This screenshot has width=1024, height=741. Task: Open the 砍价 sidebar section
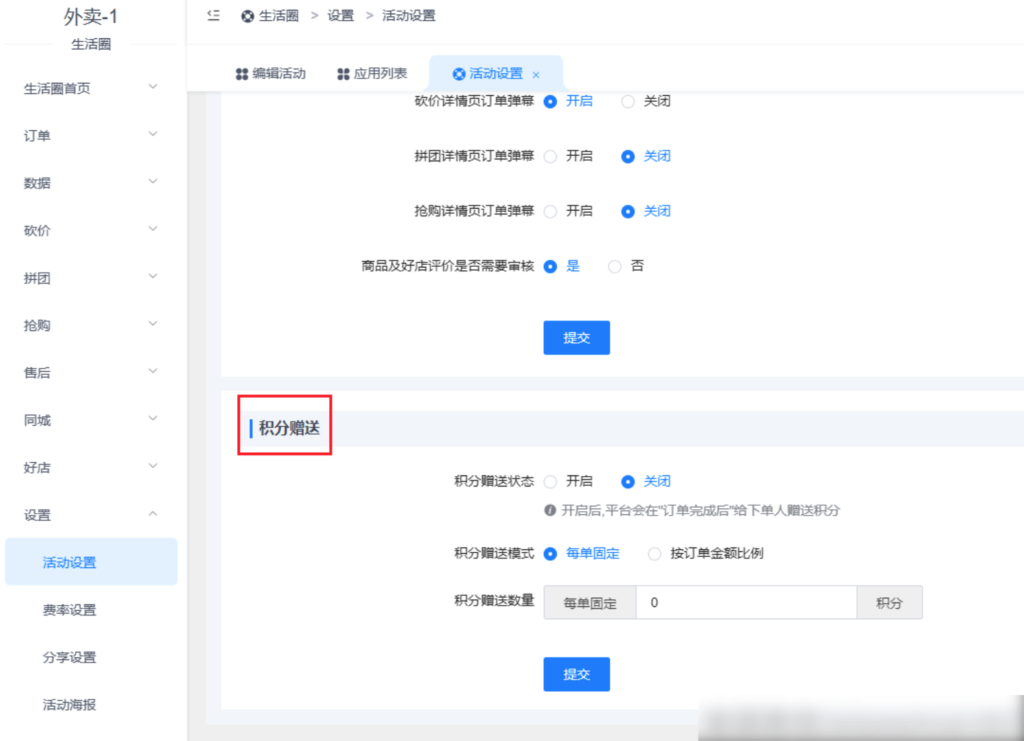click(x=36, y=230)
